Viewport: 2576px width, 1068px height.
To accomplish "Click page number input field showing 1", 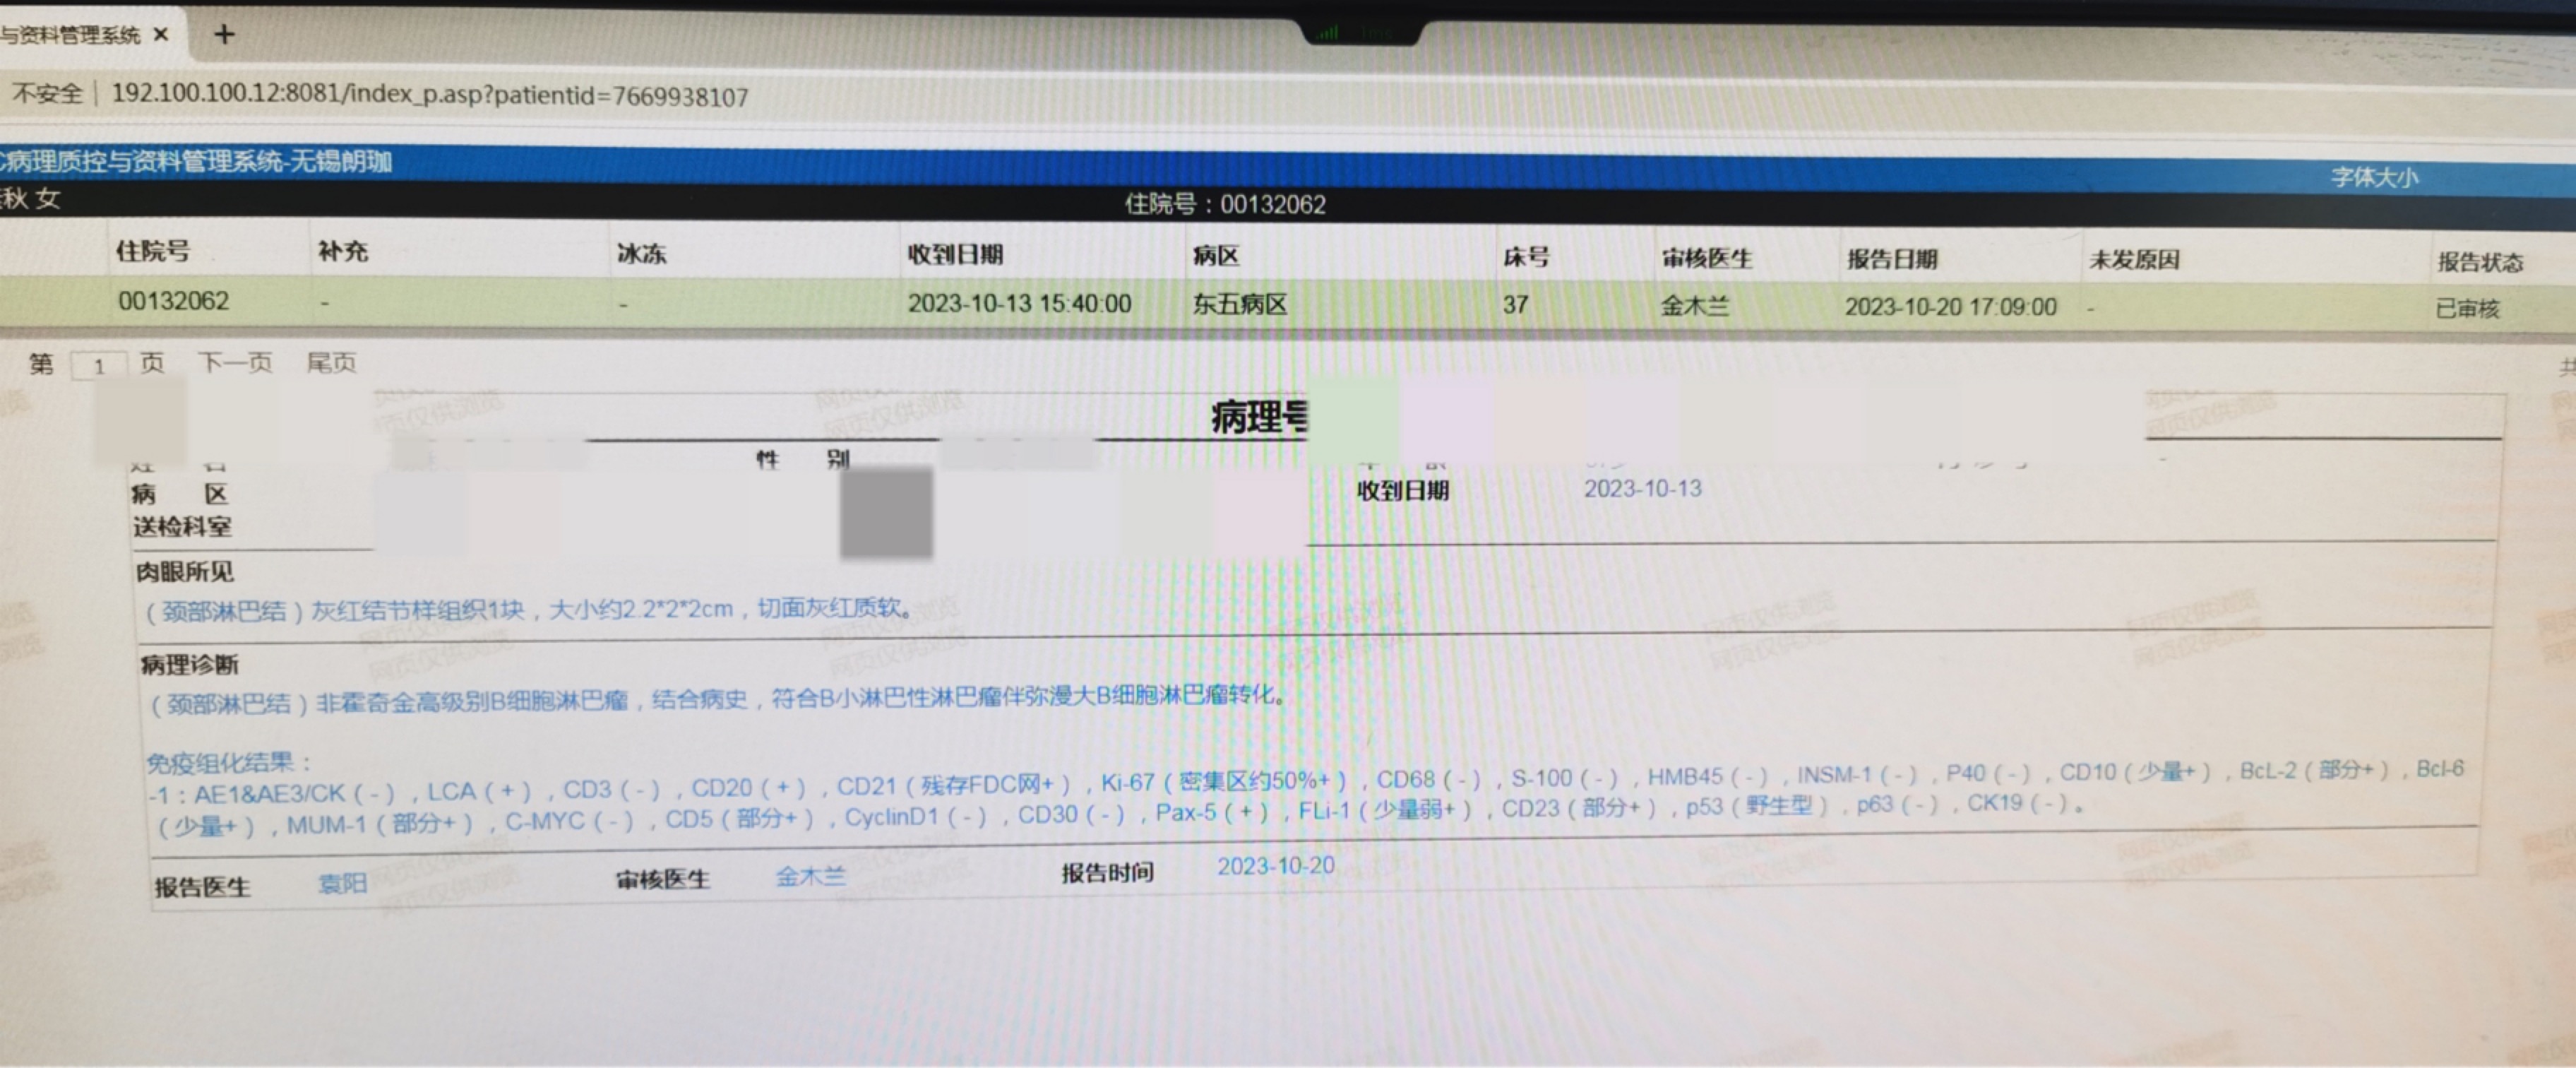I will (x=99, y=366).
